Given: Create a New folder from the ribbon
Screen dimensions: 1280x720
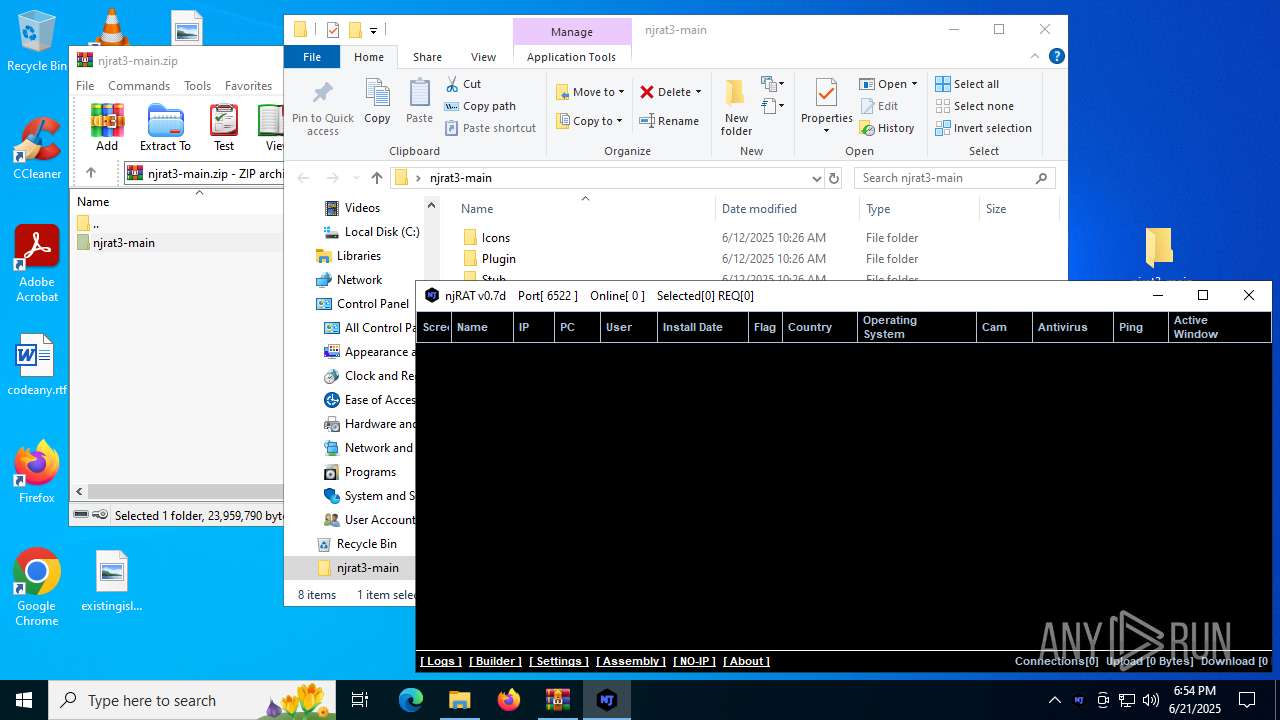Looking at the screenshot, I should click(736, 108).
